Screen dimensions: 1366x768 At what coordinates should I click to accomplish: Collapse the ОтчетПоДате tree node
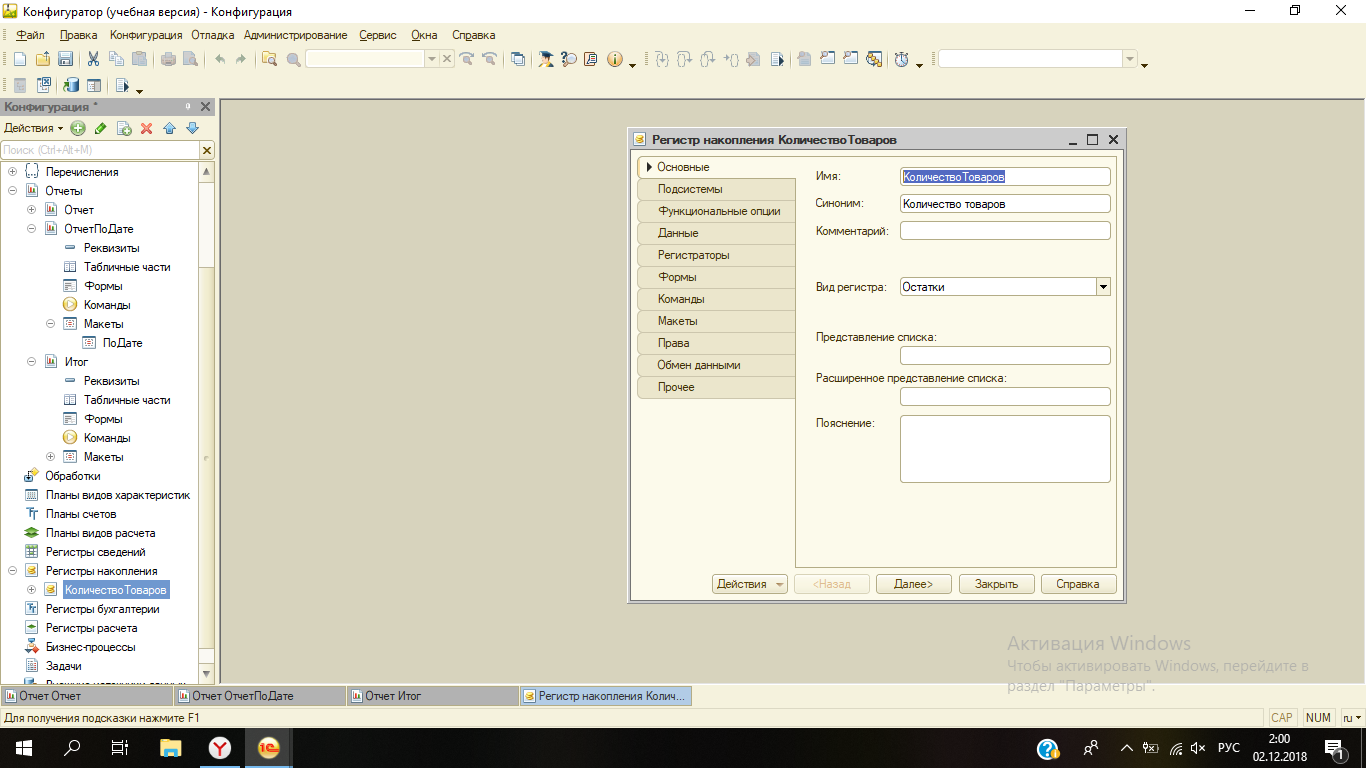pyautogui.click(x=31, y=229)
